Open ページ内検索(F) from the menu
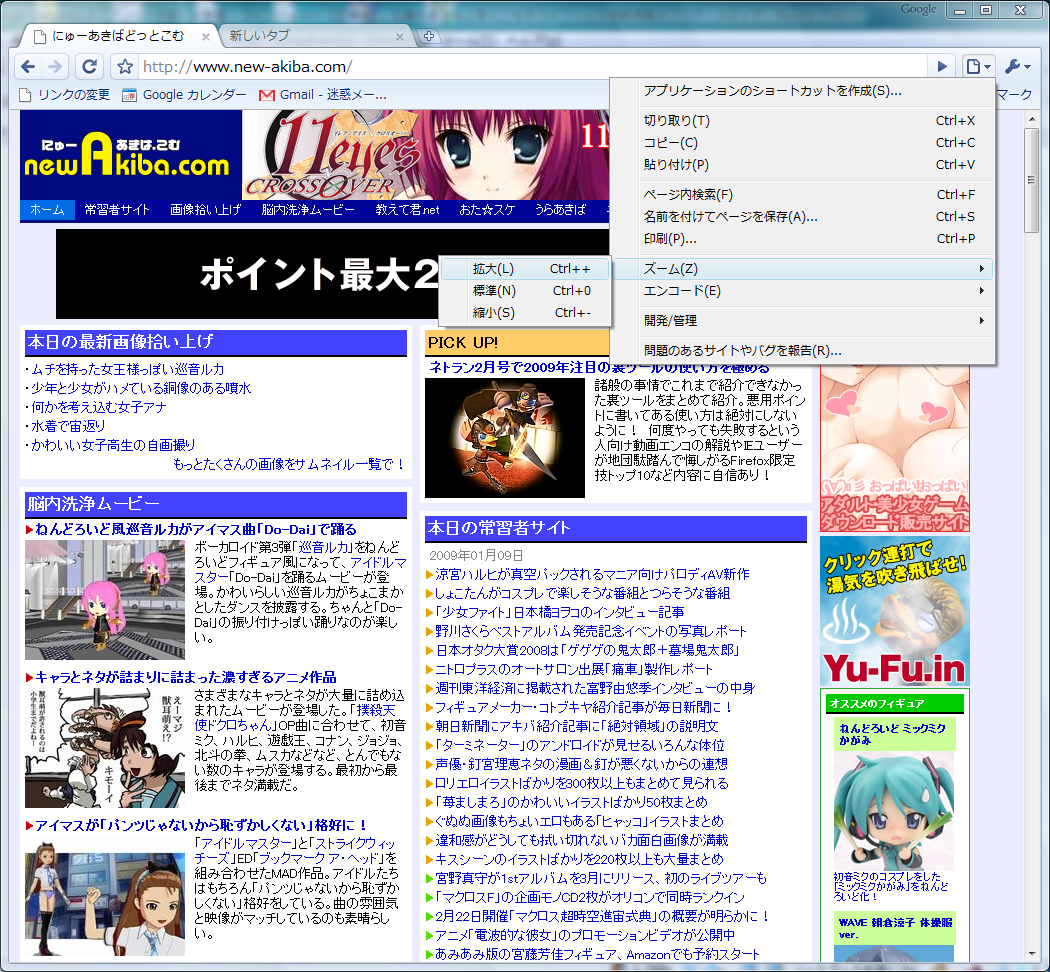 point(802,195)
